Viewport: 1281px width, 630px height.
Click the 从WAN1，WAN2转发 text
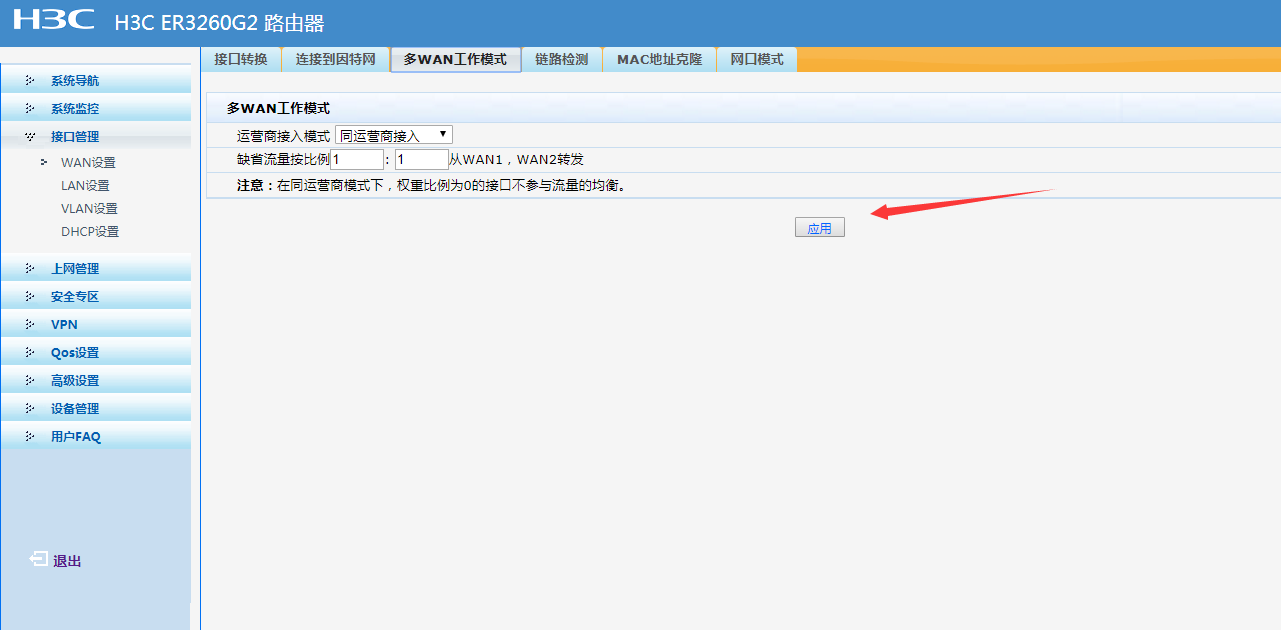point(516,159)
